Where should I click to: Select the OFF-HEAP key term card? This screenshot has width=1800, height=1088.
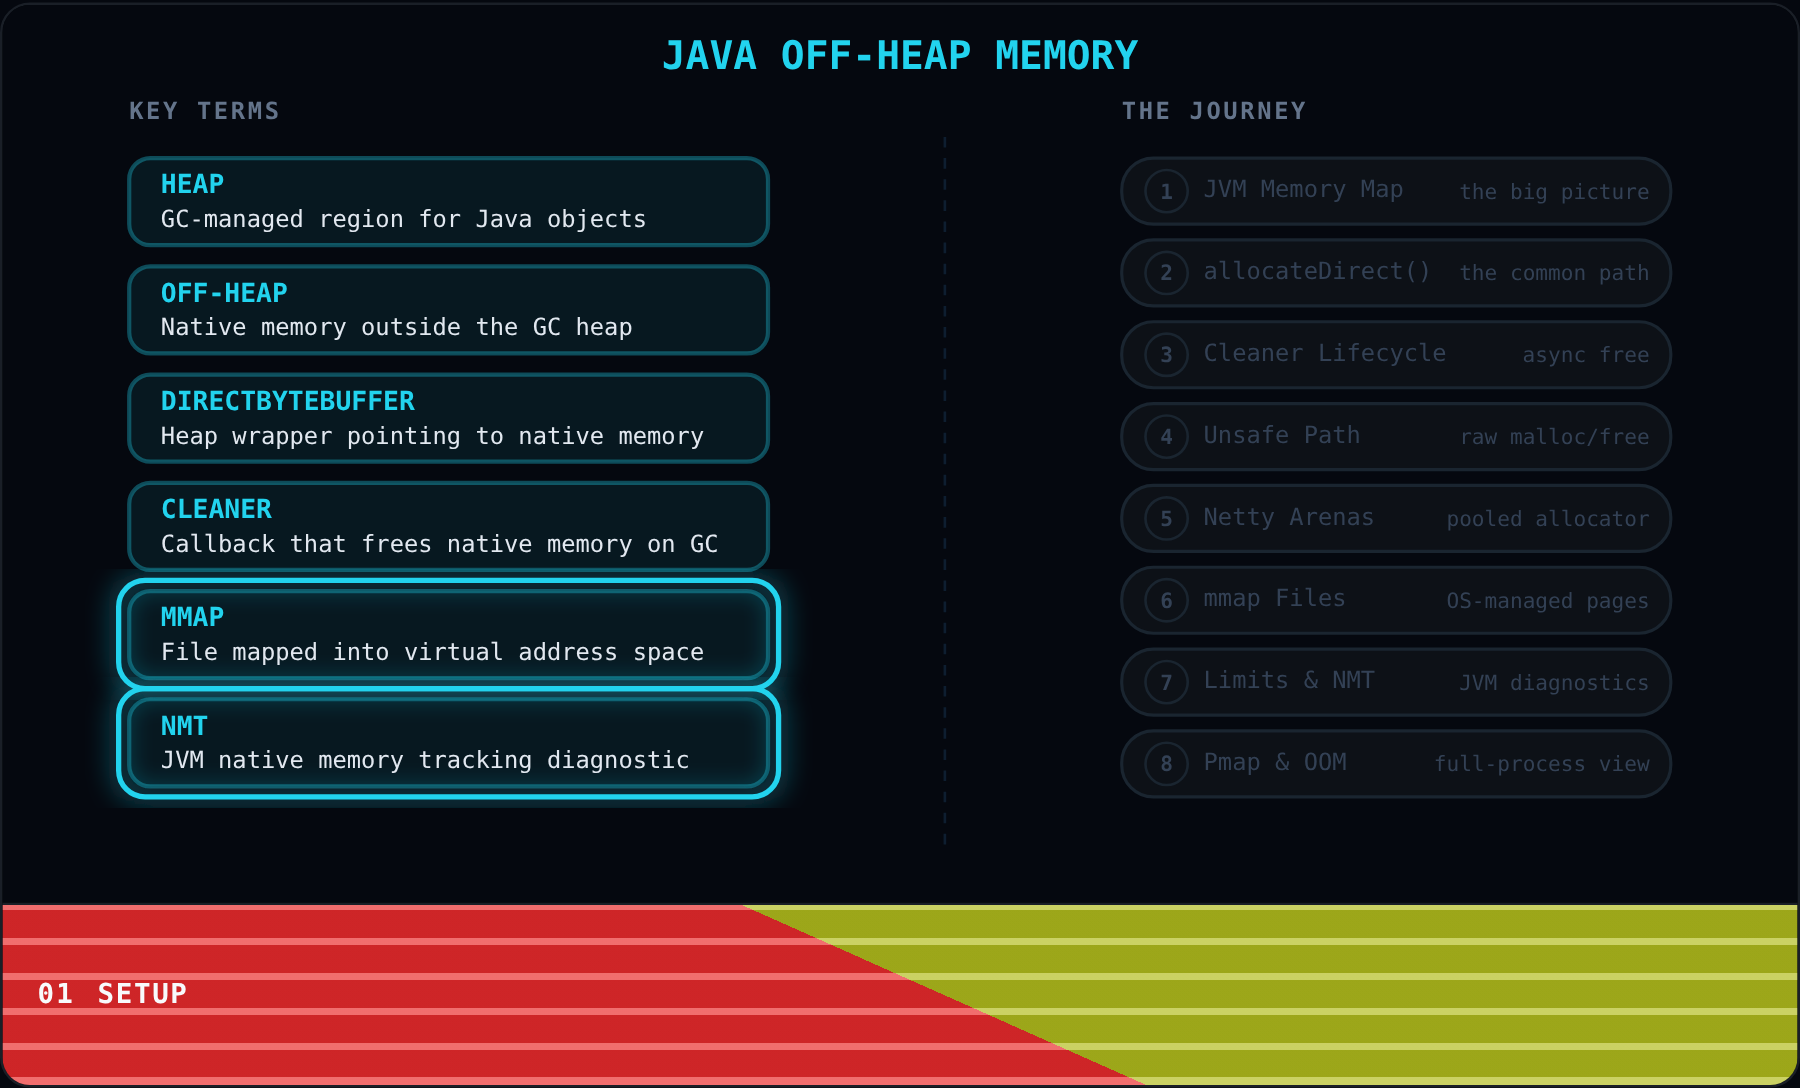(x=448, y=310)
